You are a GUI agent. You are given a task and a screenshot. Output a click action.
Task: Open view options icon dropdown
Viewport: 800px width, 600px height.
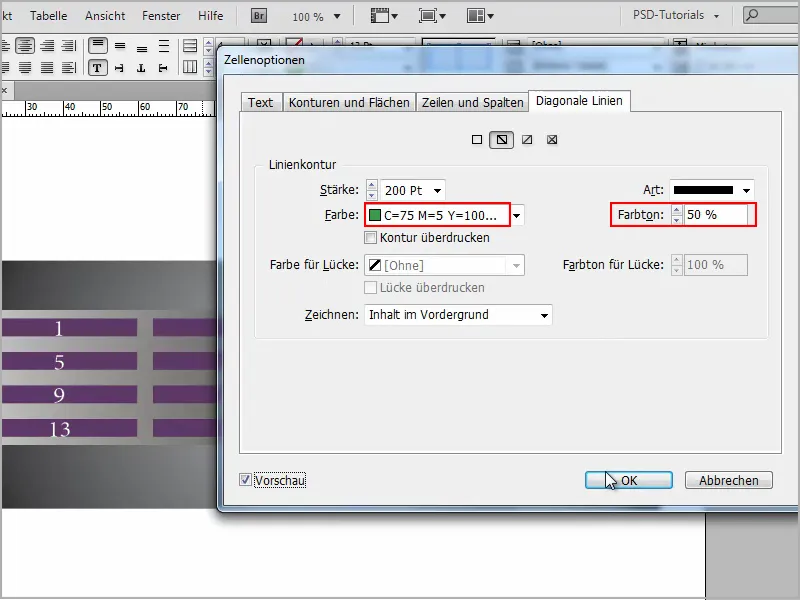coord(384,16)
